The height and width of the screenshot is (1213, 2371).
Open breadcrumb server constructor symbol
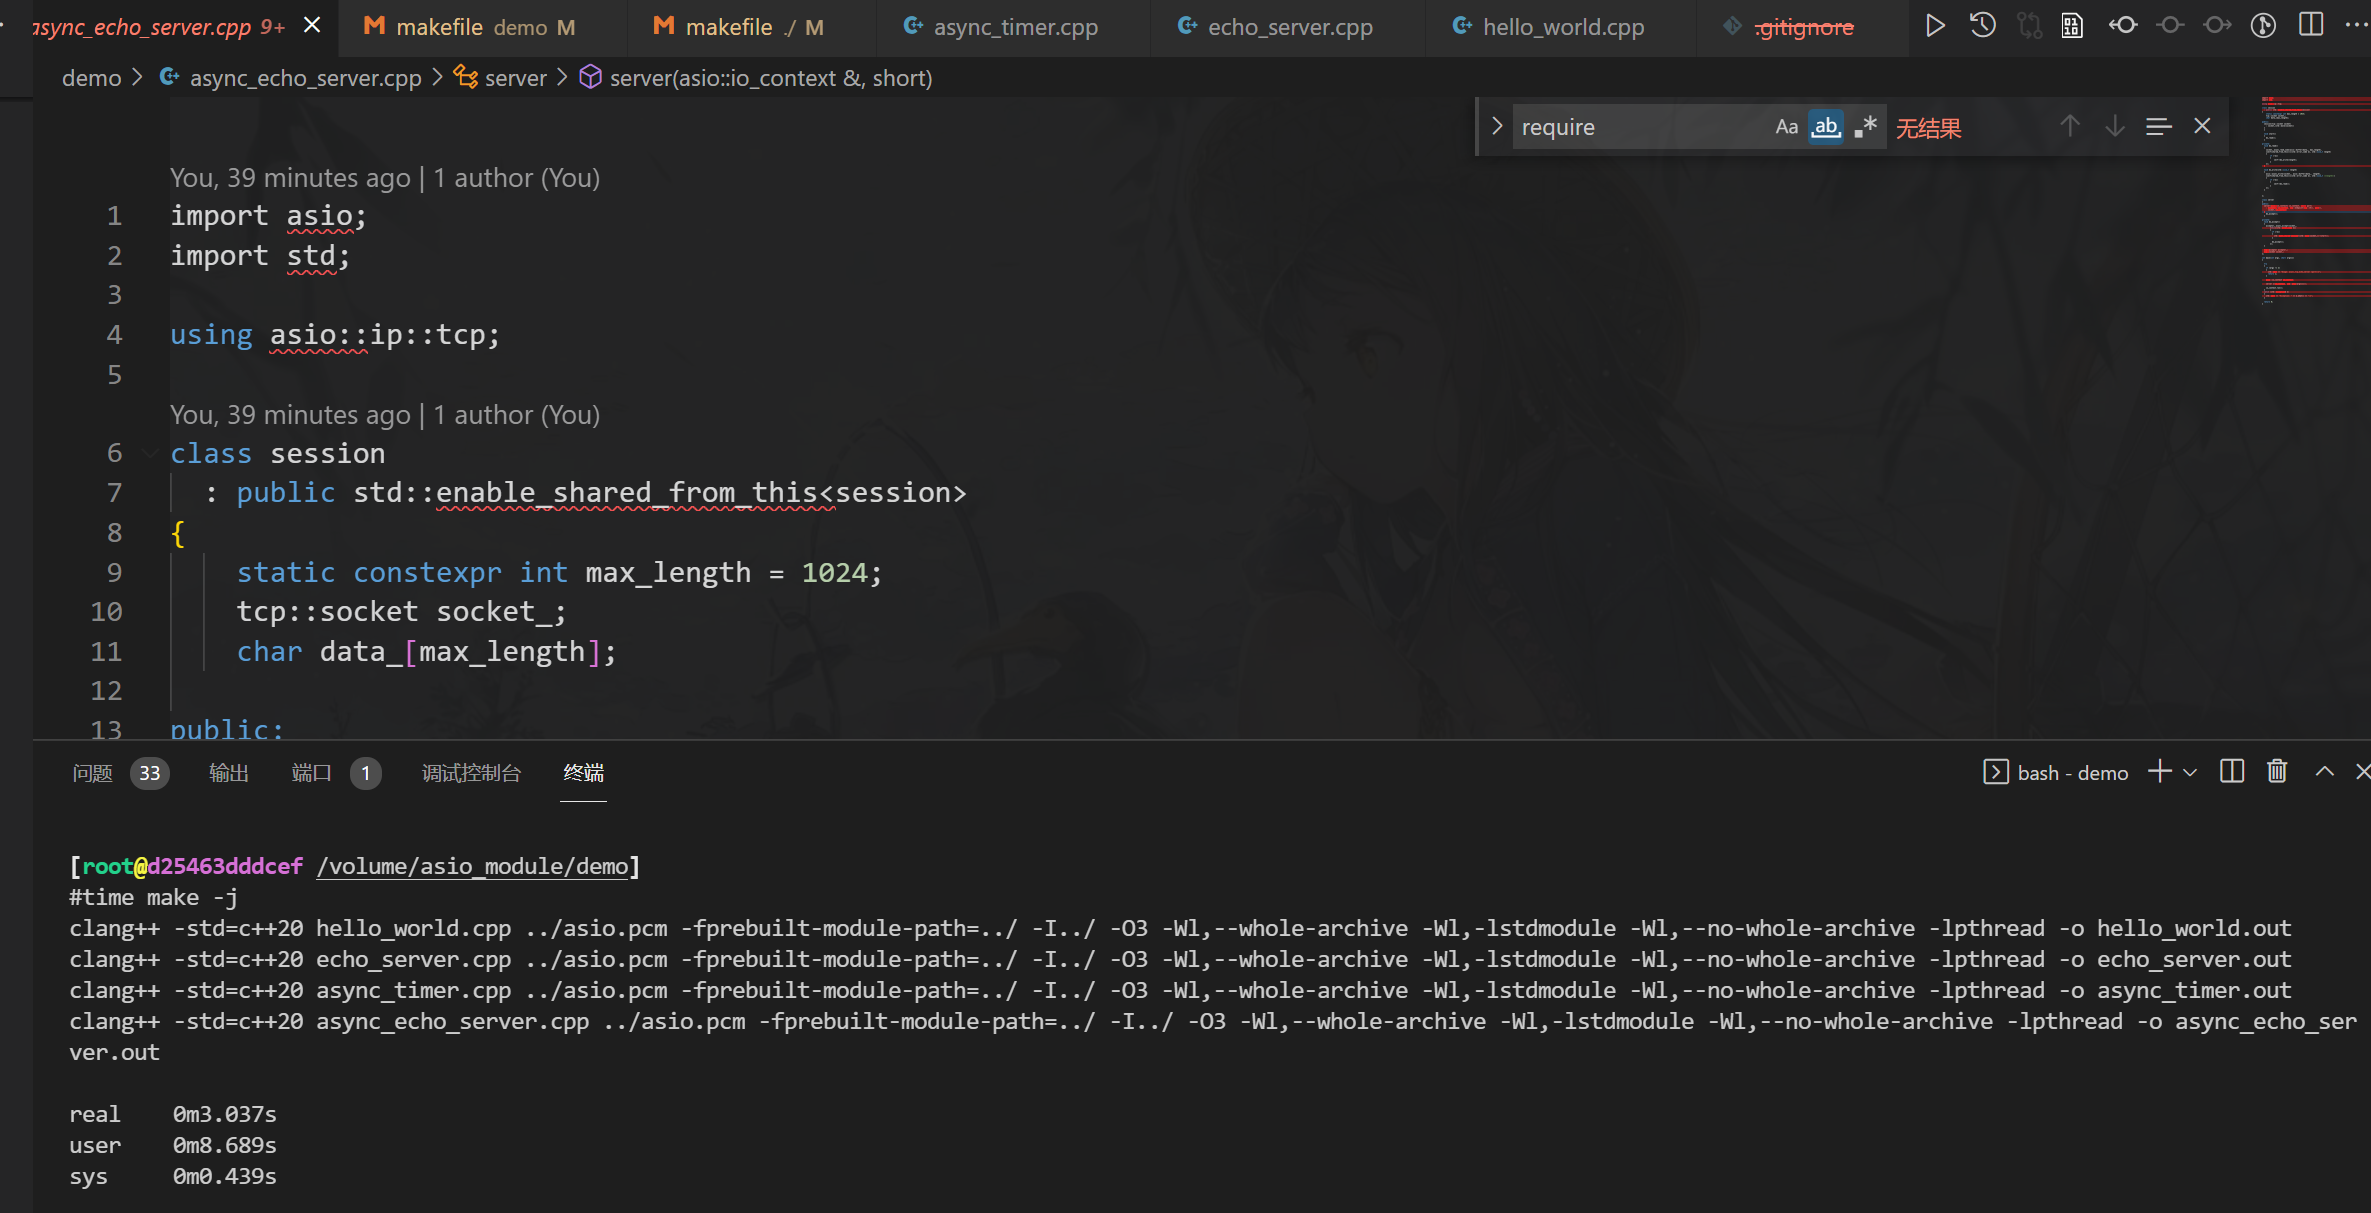tap(756, 78)
